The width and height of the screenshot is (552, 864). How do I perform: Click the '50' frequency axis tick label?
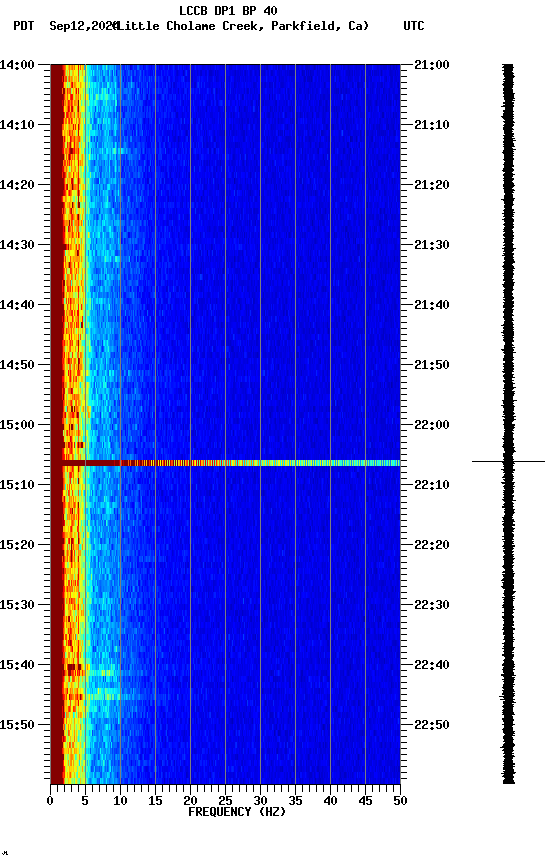400,801
